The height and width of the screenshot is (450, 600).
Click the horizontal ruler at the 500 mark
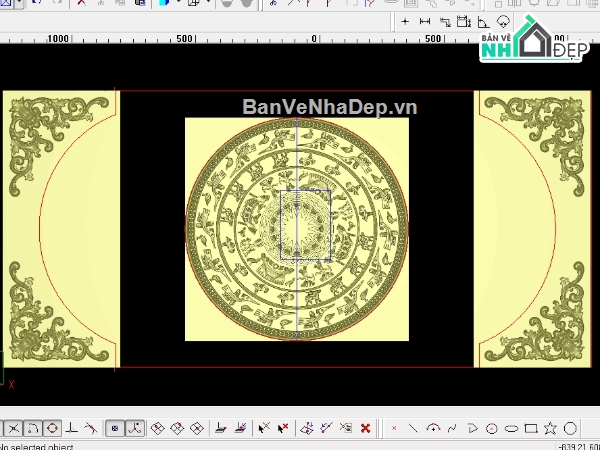183,40
